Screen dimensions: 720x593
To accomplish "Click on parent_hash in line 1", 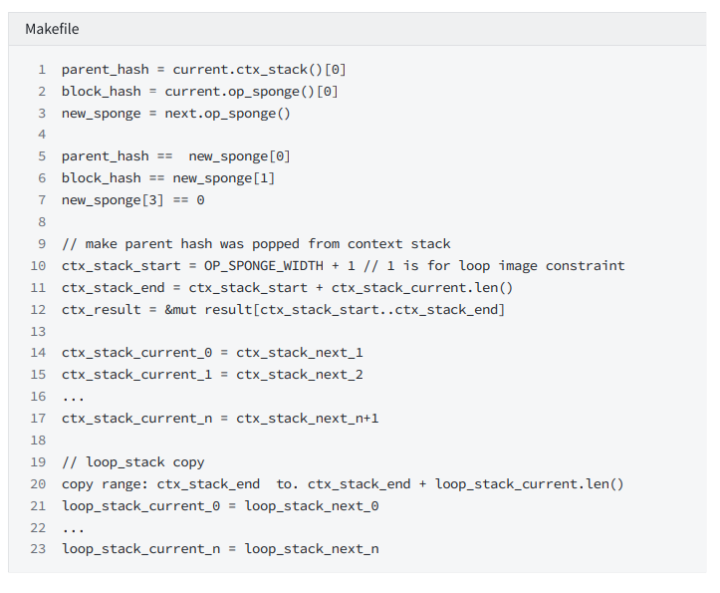I will 105,69.
